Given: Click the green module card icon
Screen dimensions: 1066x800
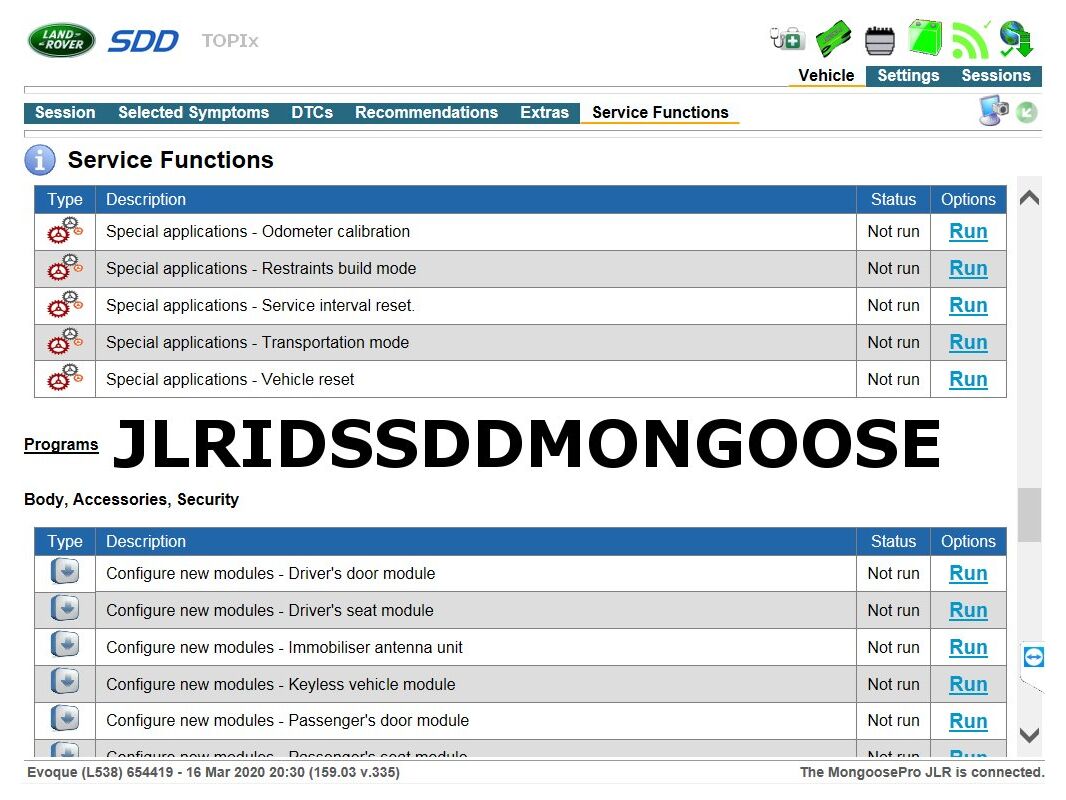Looking at the screenshot, I should click(x=833, y=38).
